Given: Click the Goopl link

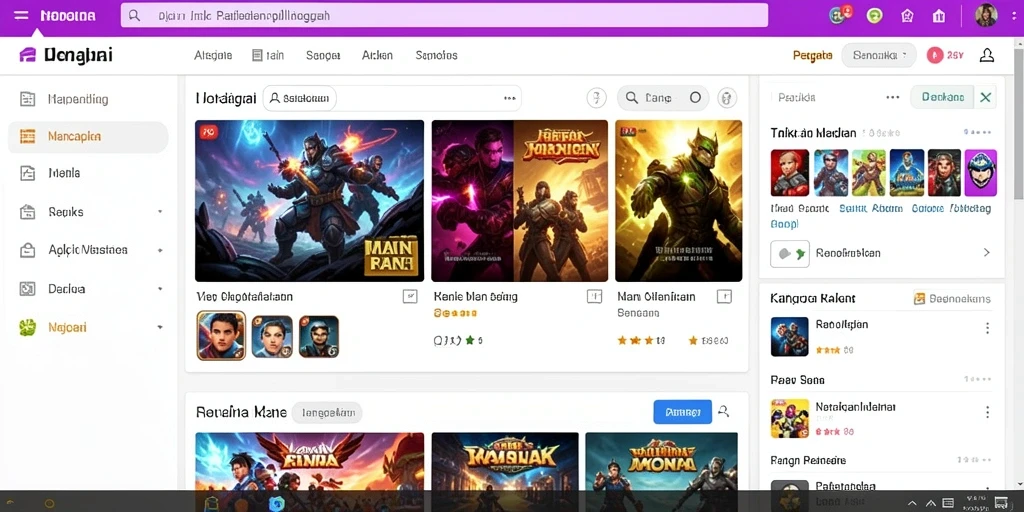Looking at the screenshot, I should pyautogui.click(x=784, y=224).
